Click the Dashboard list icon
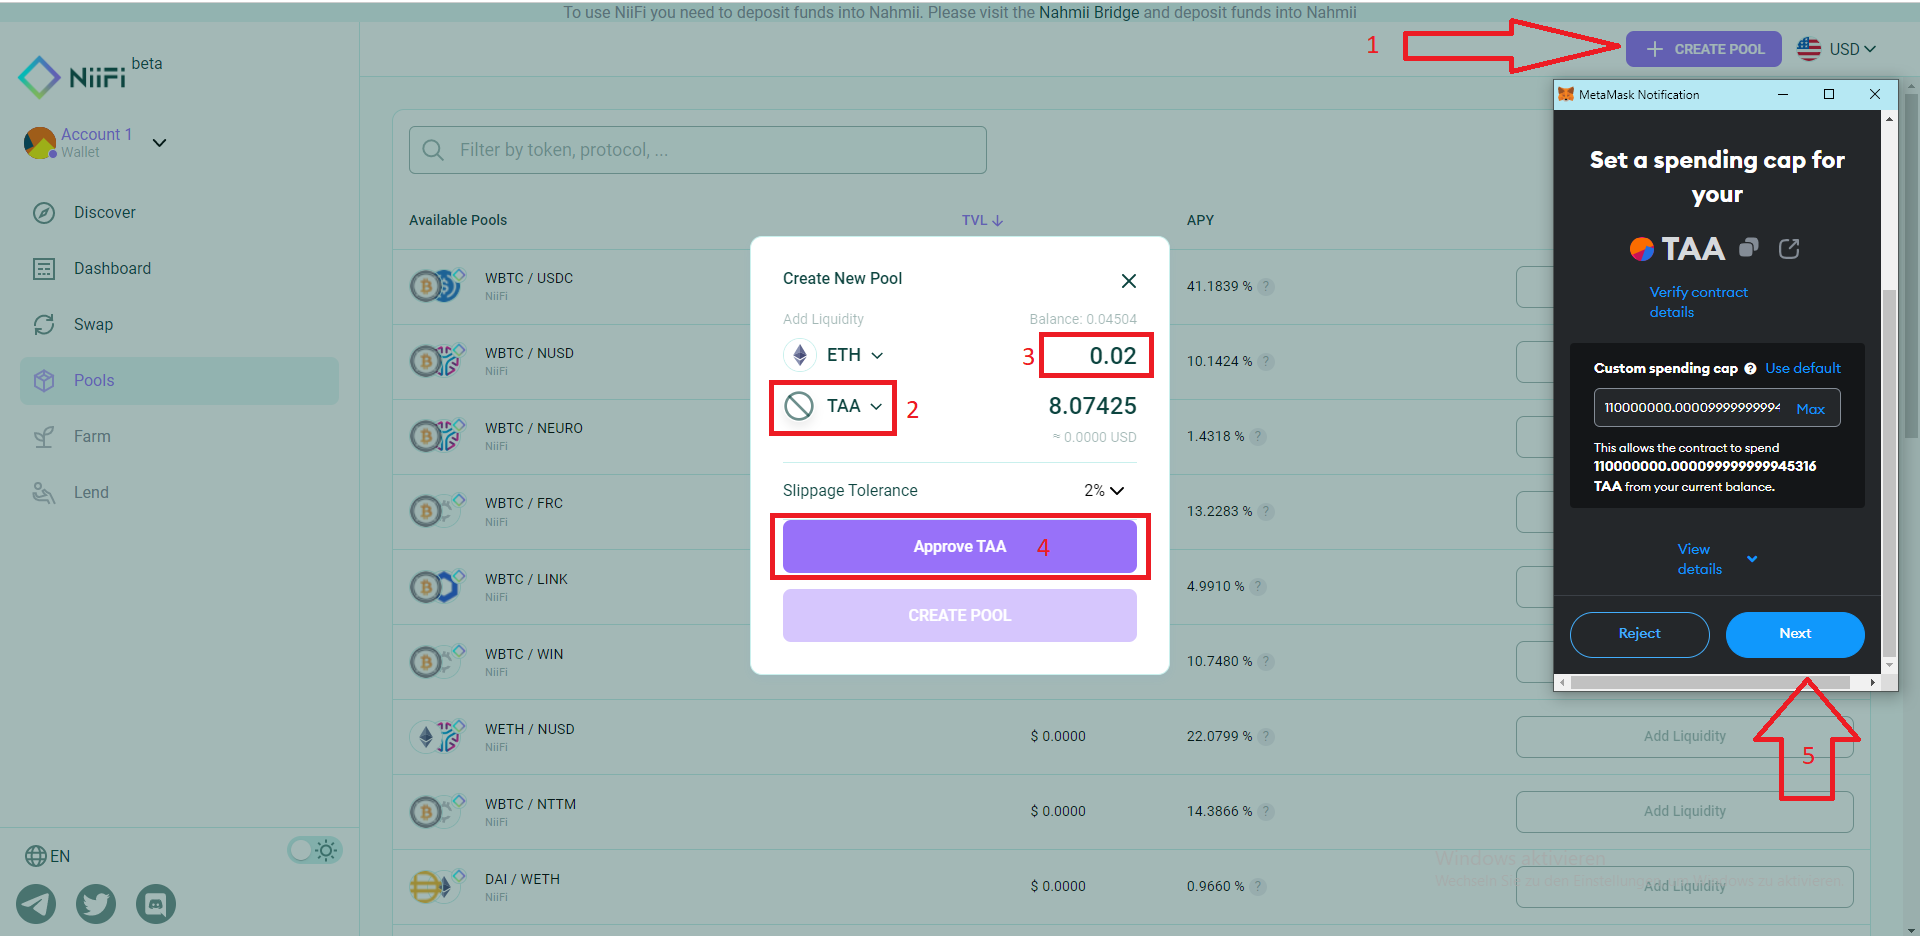The height and width of the screenshot is (936, 1920). tap(44, 268)
